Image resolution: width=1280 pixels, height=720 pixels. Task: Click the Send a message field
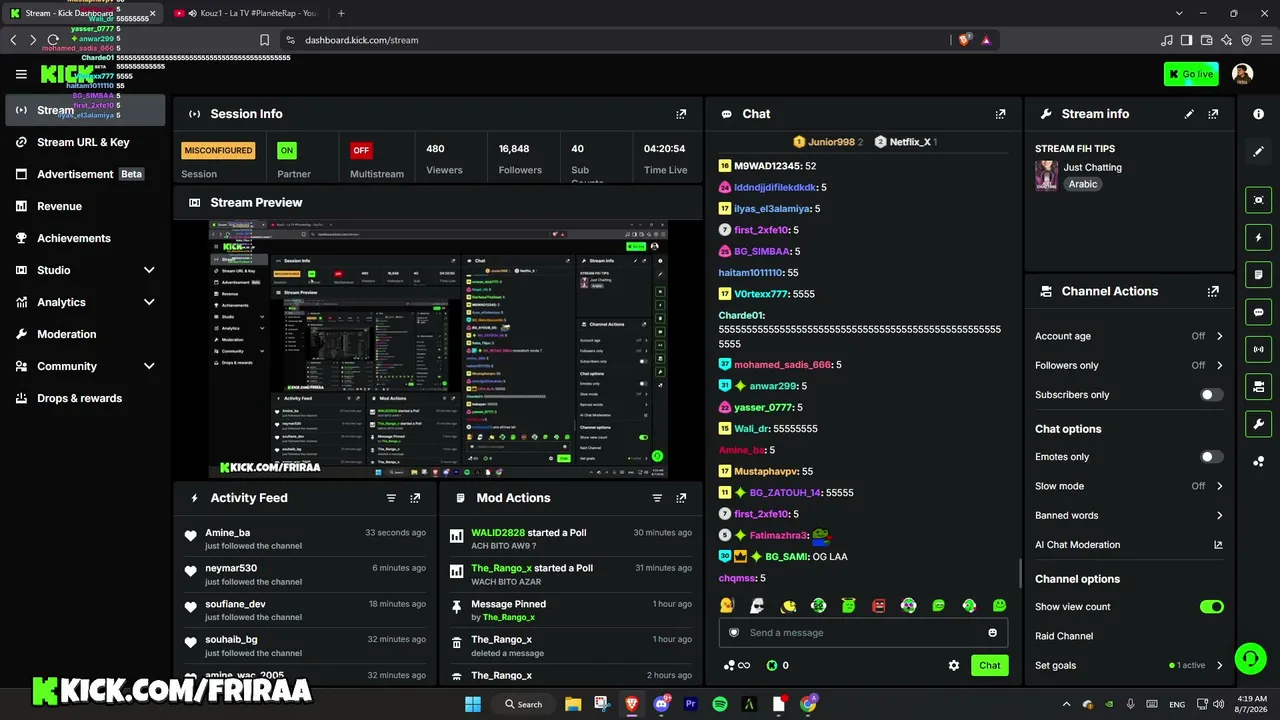click(x=863, y=633)
